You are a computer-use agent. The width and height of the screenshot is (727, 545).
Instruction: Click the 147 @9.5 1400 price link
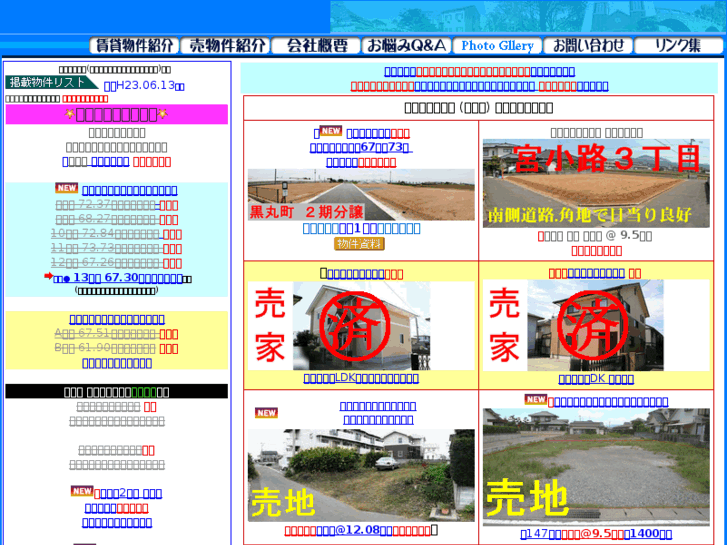(596, 534)
